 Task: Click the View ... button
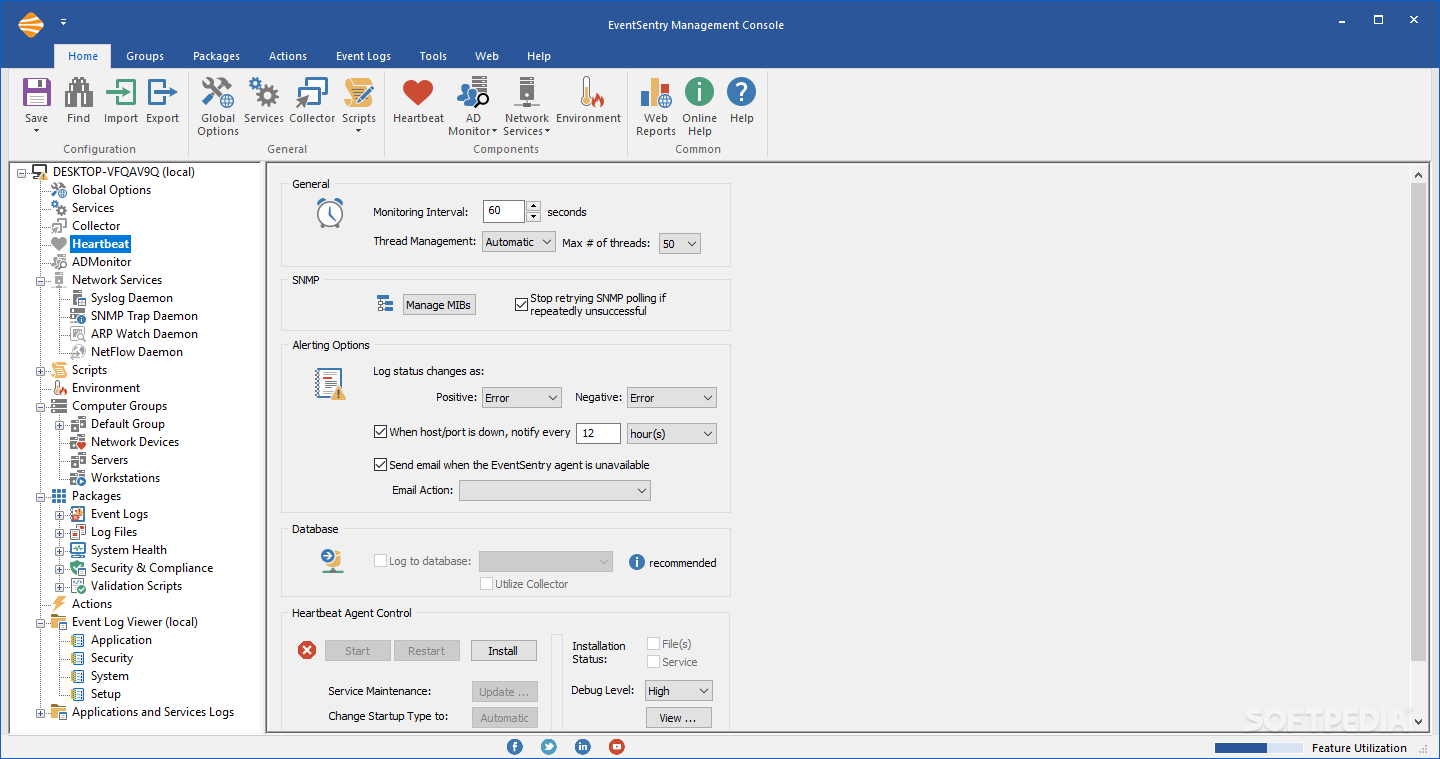click(x=678, y=718)
